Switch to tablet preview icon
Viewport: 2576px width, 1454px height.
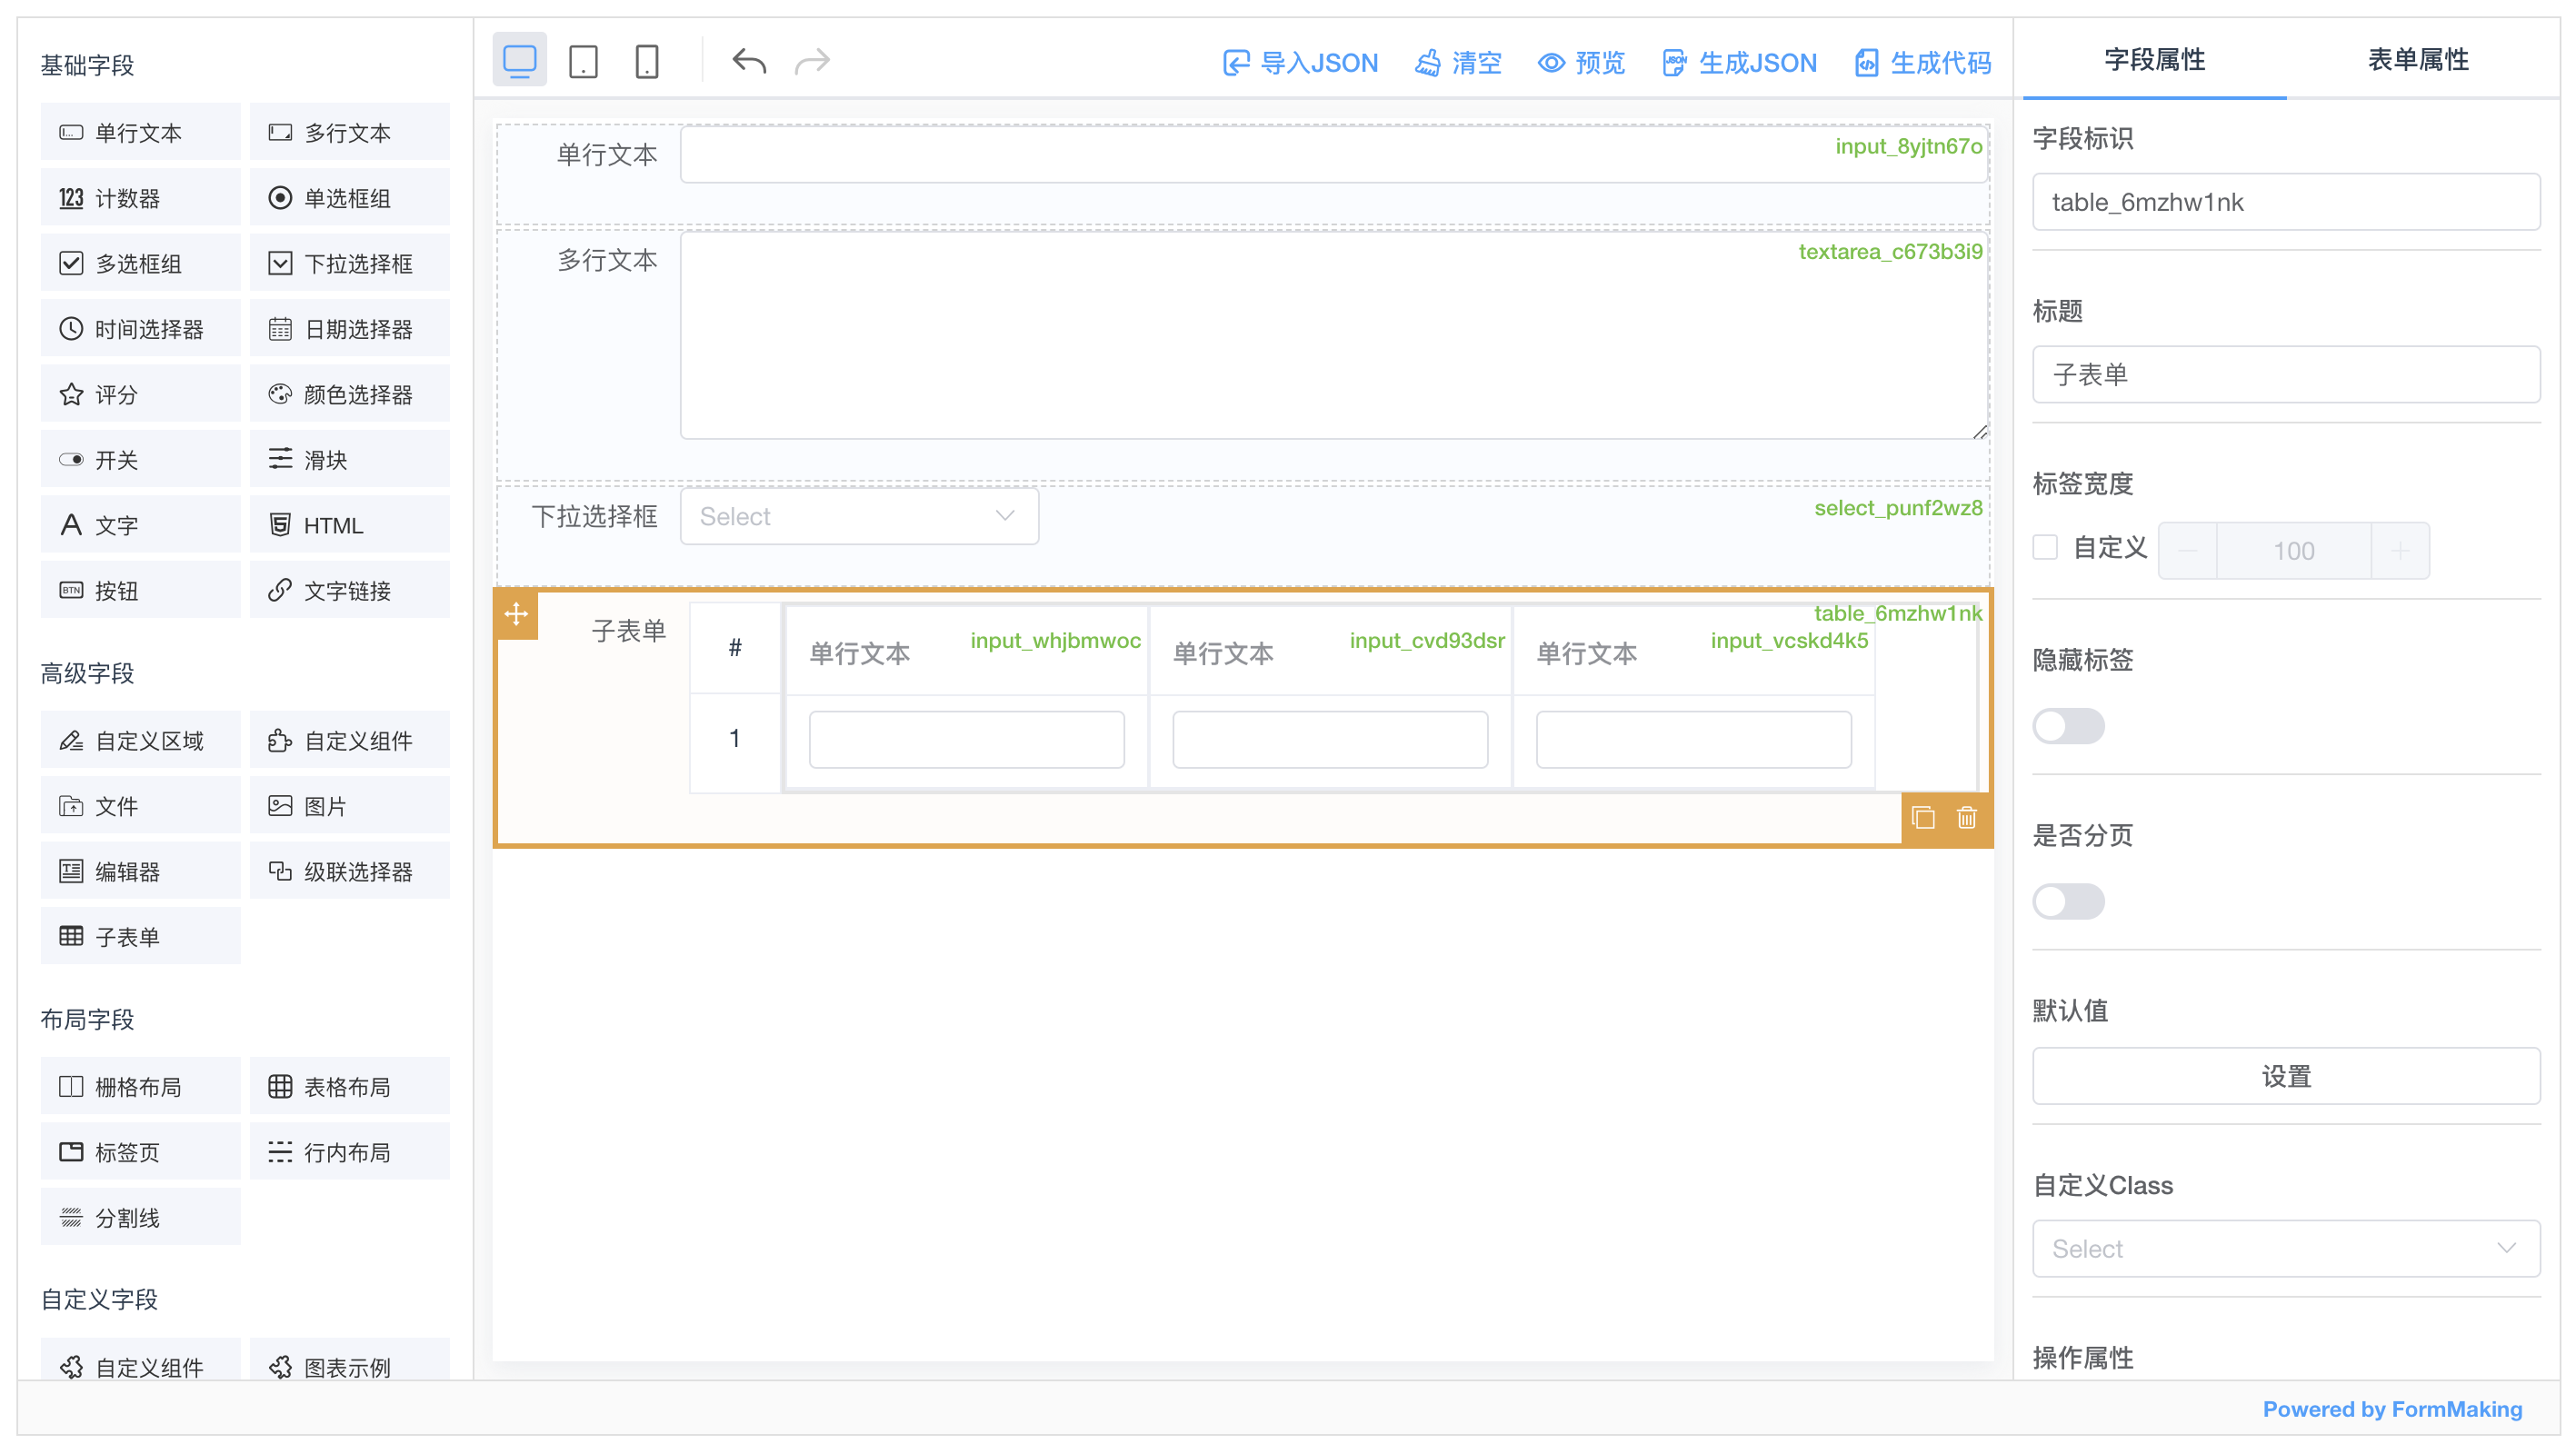click(583, 61)
